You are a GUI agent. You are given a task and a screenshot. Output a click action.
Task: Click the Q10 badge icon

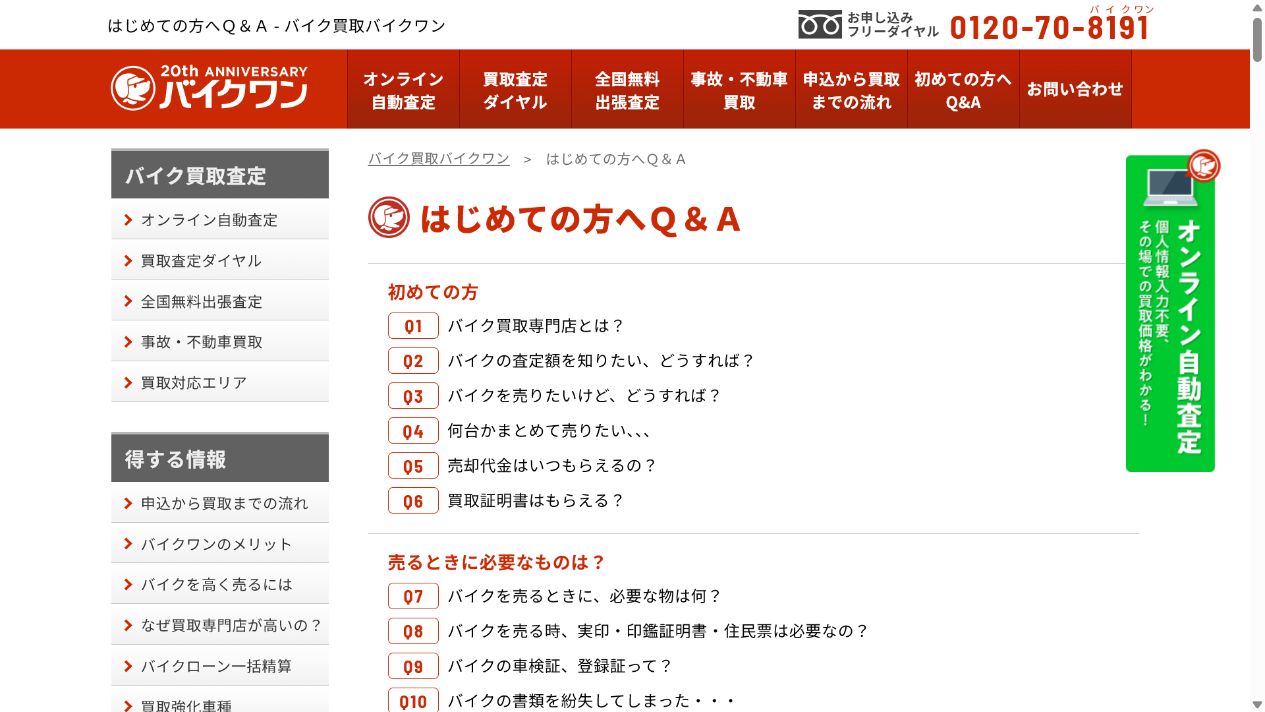click(413, 701)
